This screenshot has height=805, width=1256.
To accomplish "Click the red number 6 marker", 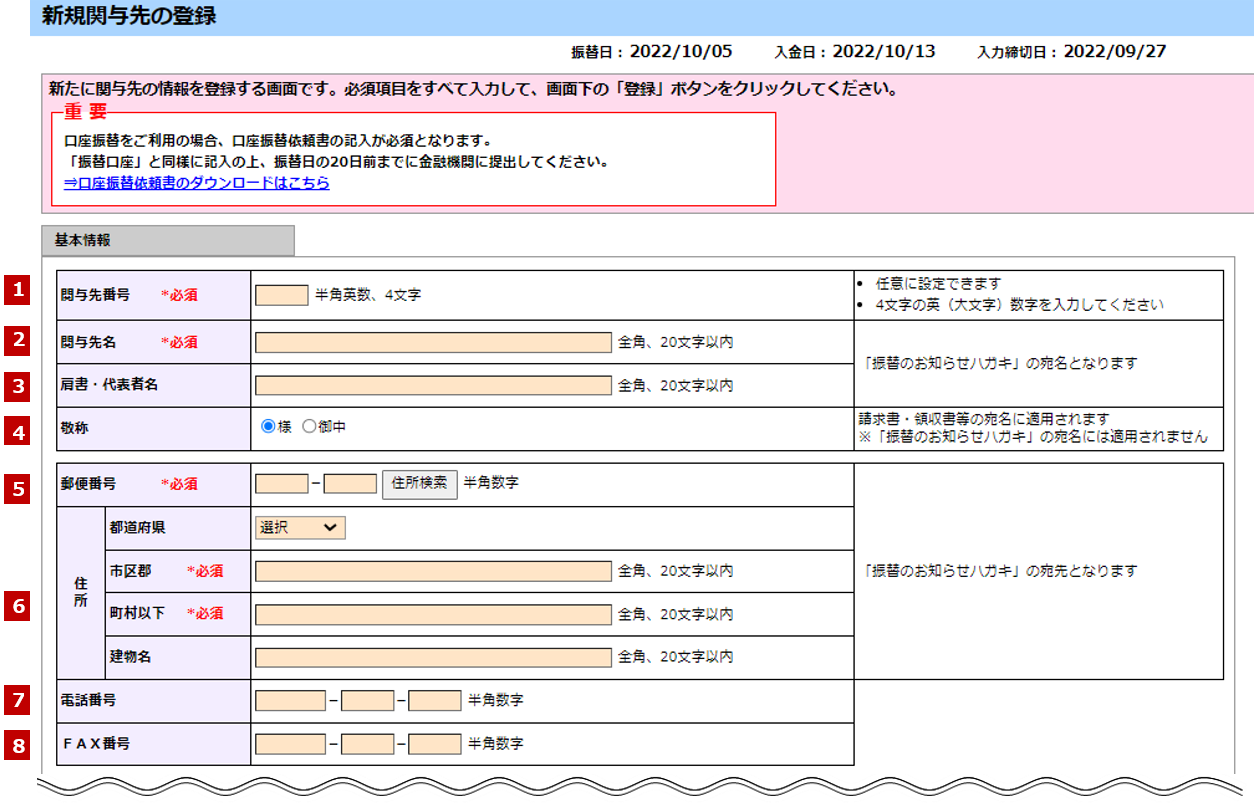I will [17, 606].
